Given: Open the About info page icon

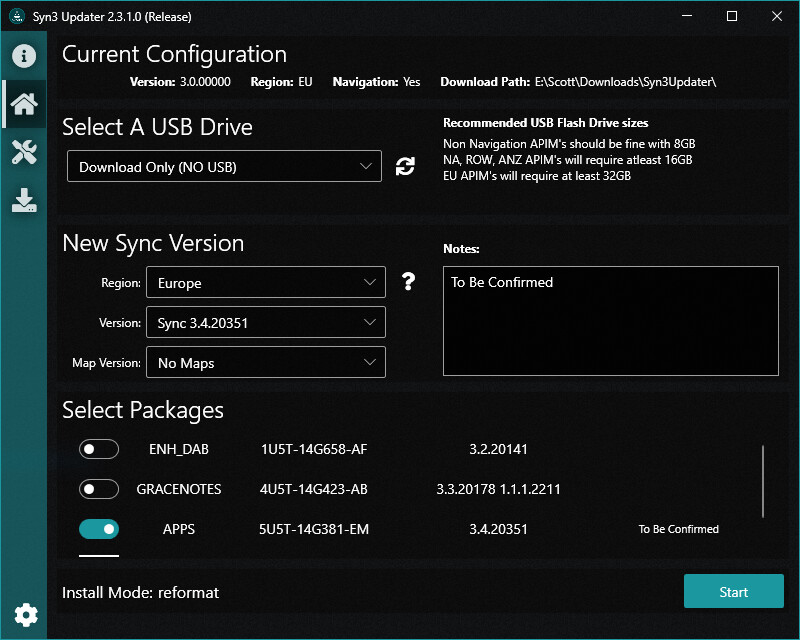Looking at the screenshot, I should (24, 55).
